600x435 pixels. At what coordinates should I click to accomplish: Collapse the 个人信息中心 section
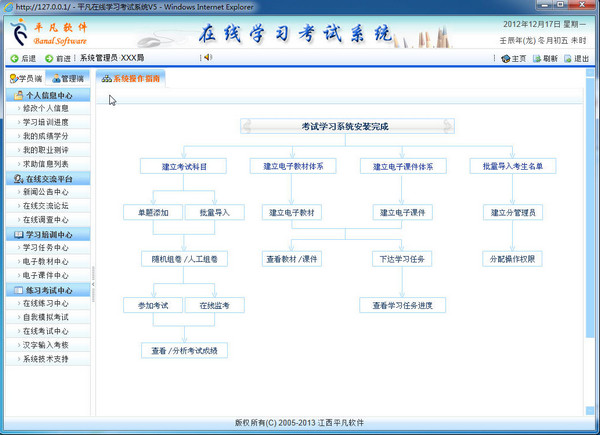46,95
